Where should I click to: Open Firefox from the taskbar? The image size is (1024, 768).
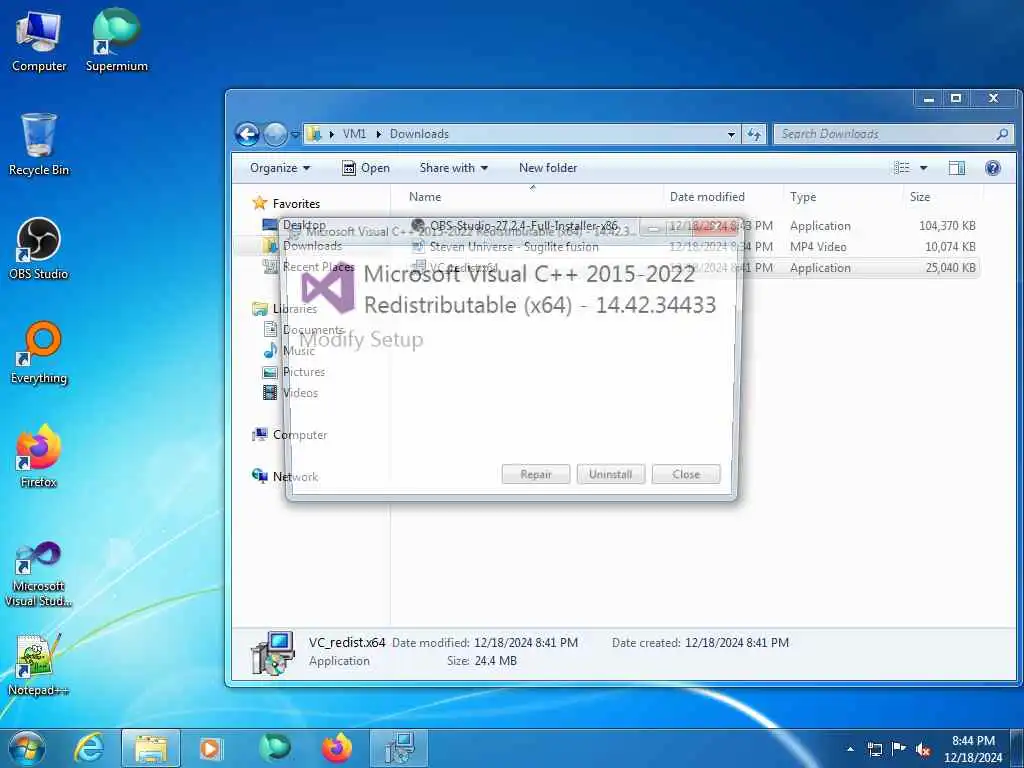pos(337,748)
